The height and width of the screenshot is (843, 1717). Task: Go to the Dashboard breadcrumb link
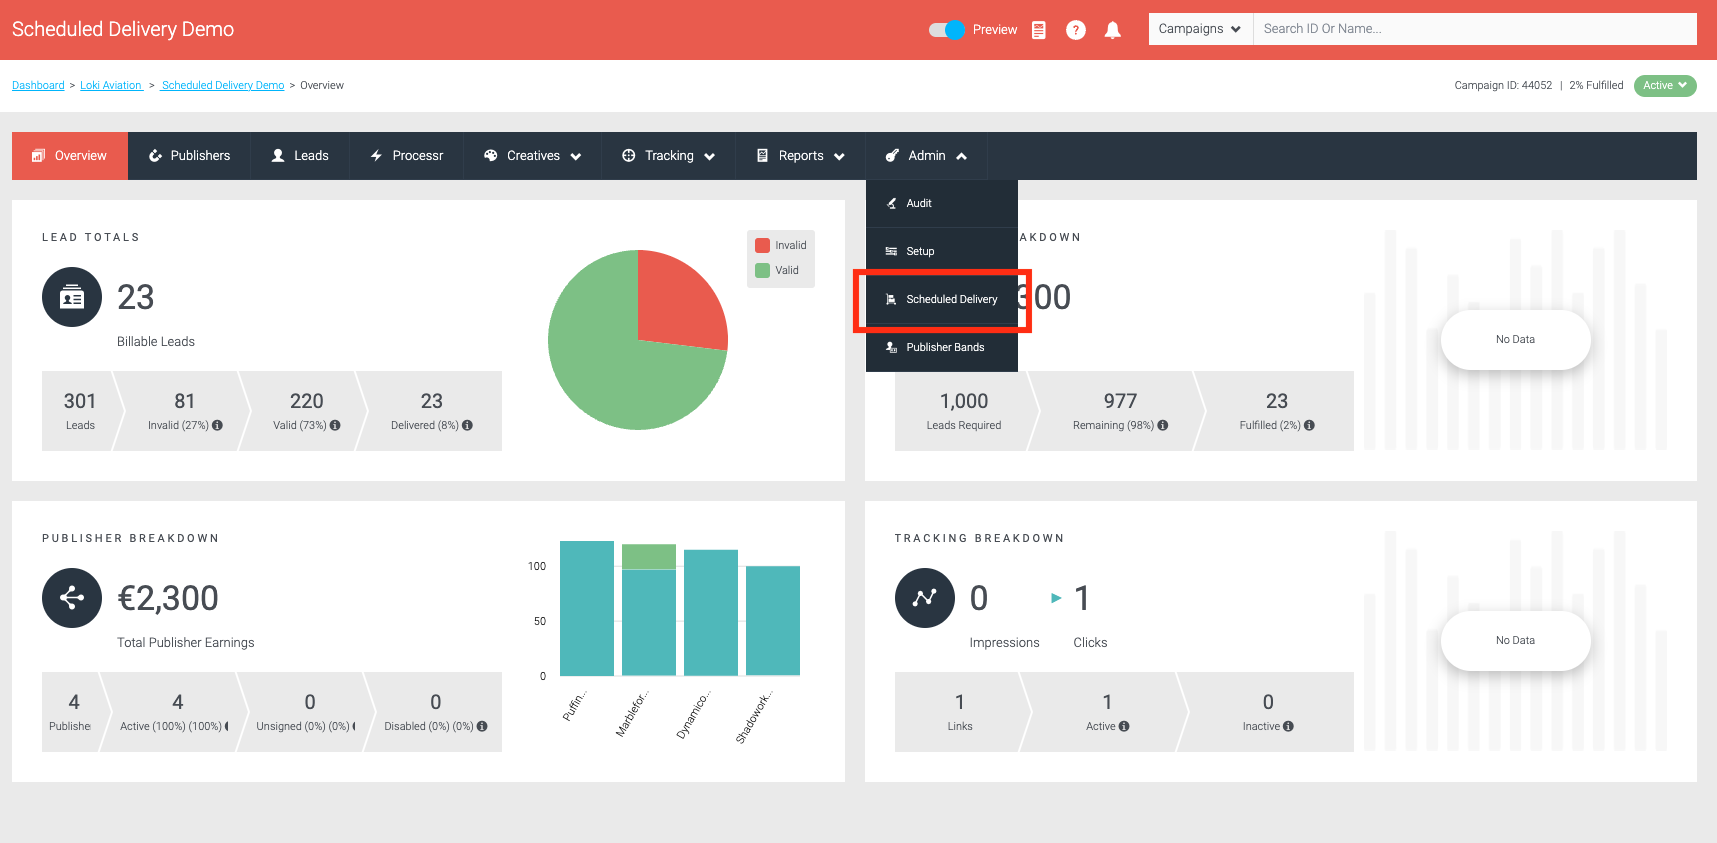point(38,86)
